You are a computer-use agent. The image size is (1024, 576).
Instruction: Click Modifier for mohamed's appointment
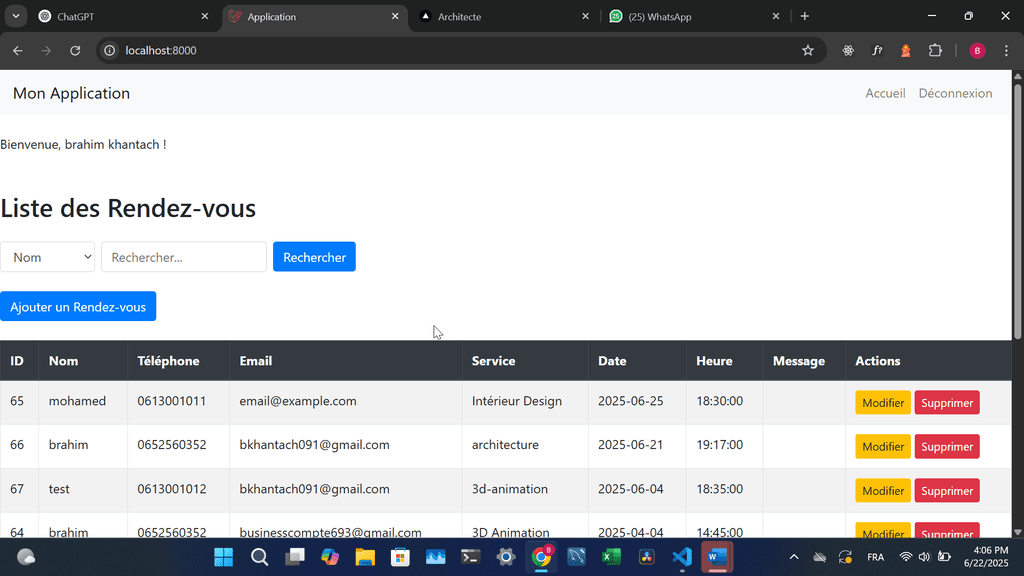883,403
